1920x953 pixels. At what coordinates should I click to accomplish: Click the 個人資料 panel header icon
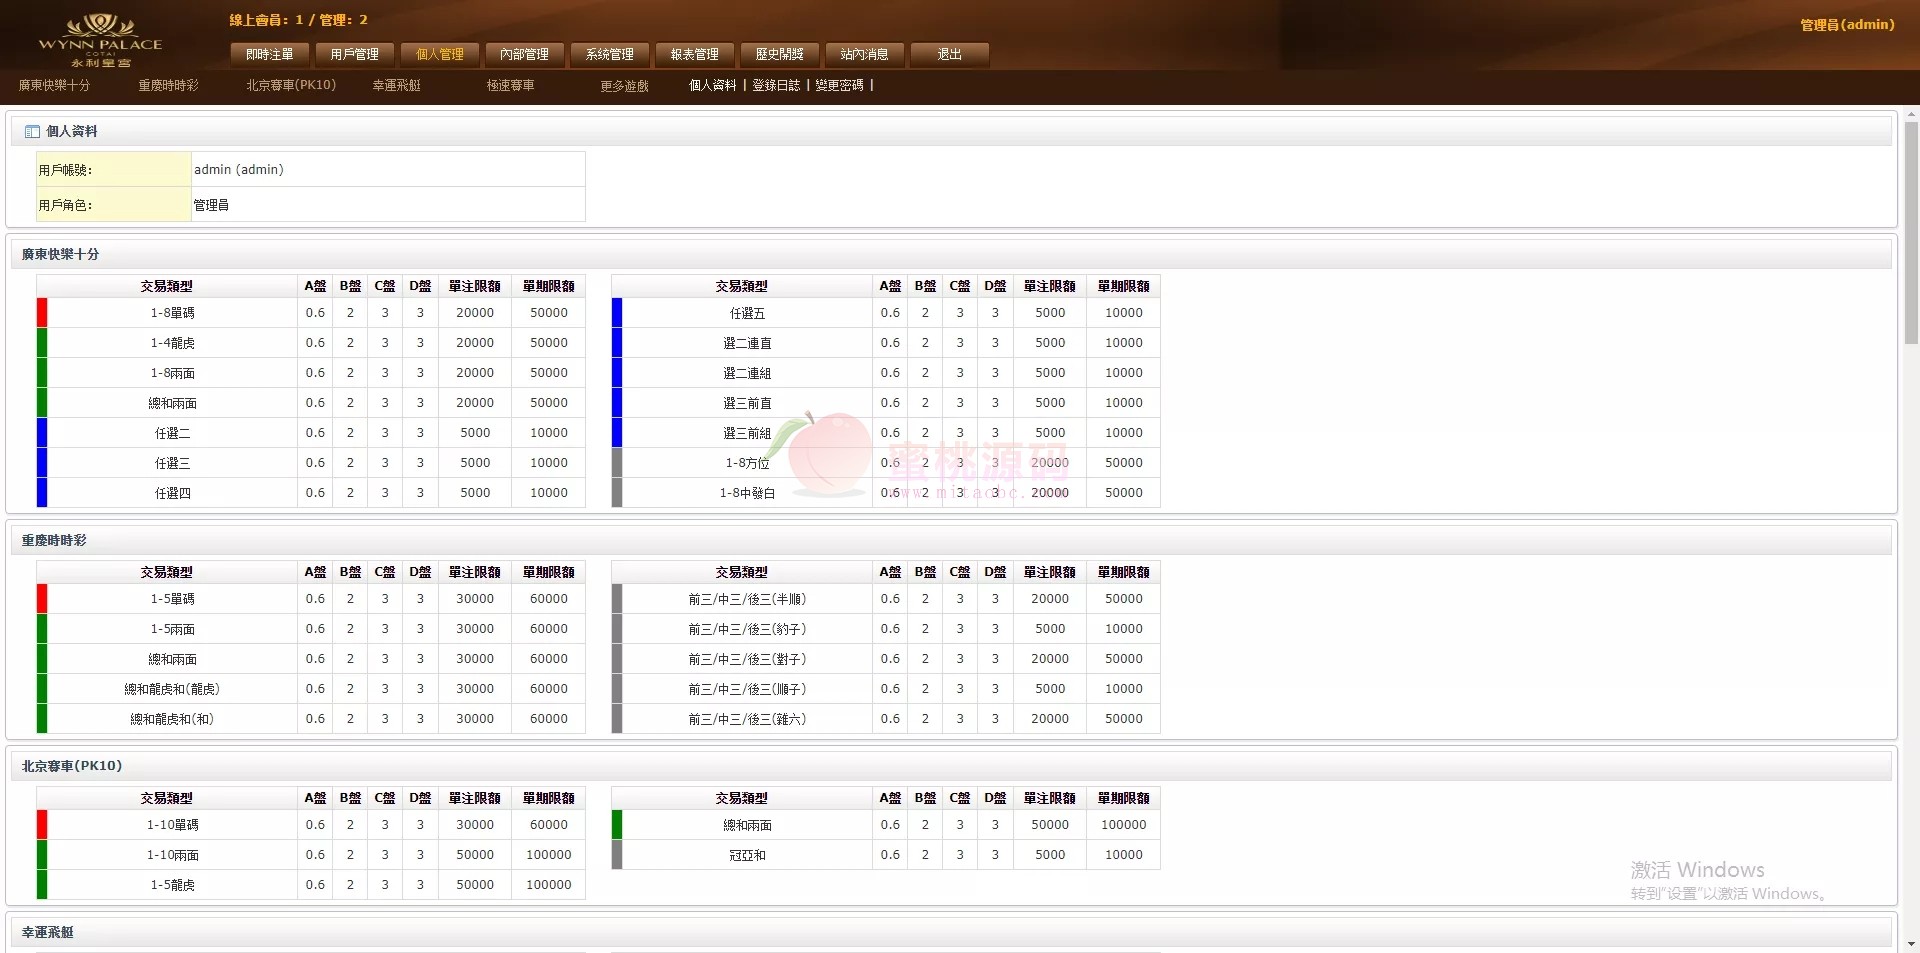click(32, 132)
